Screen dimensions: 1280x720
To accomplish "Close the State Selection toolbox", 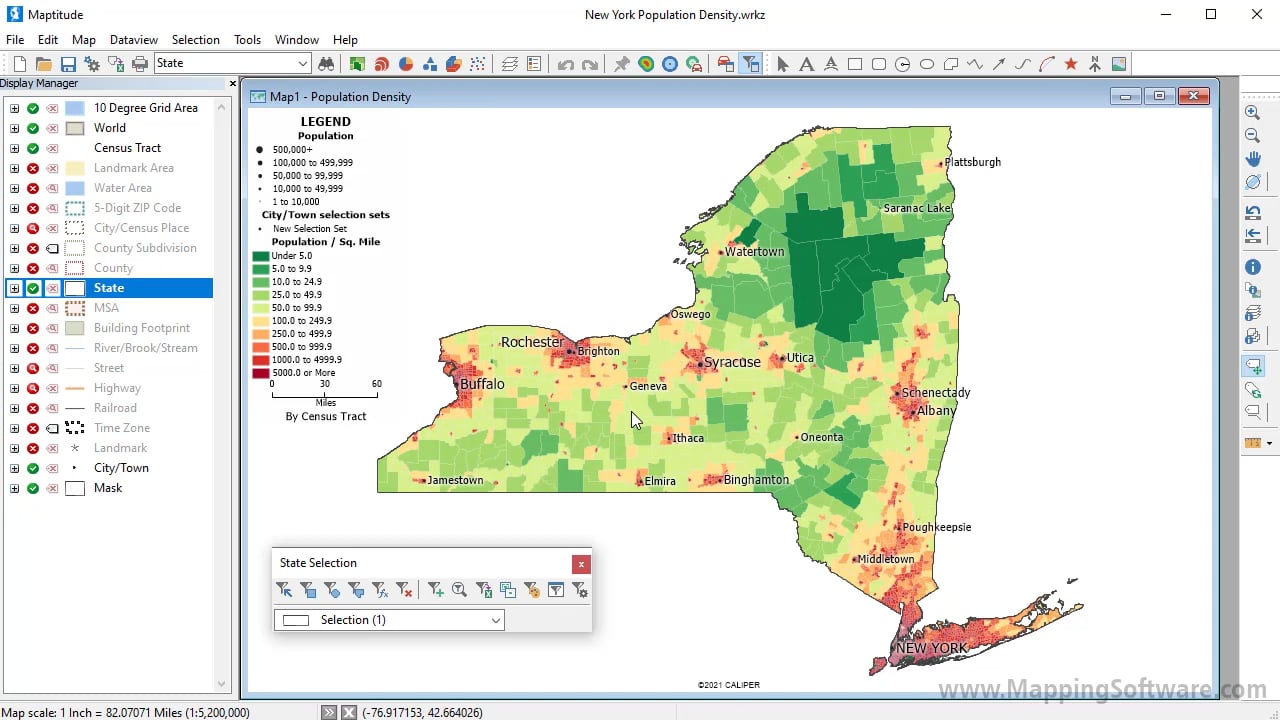I will 581,564.
